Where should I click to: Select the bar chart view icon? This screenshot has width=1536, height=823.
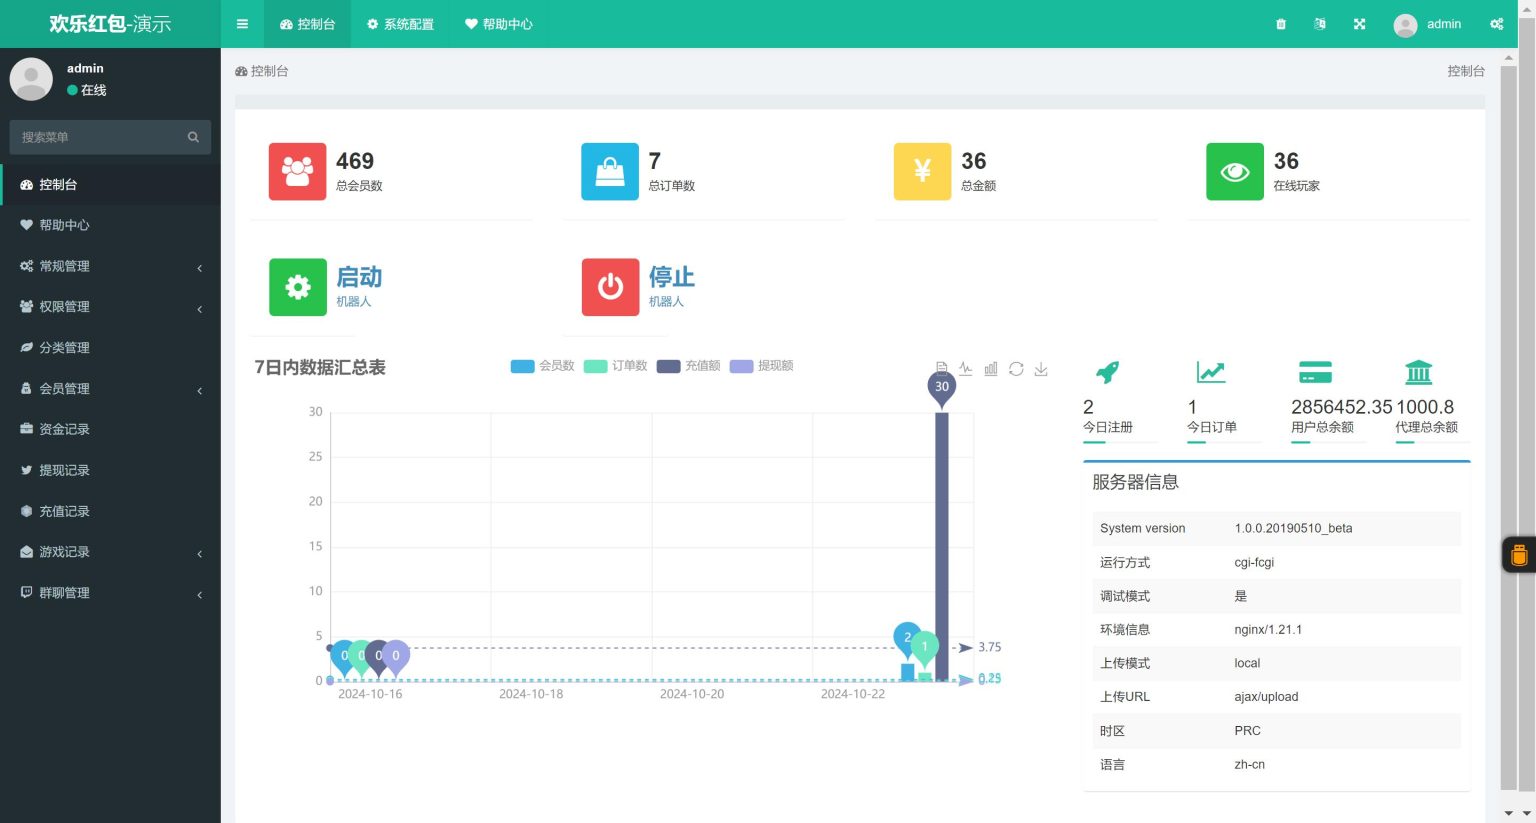[990, 368]
